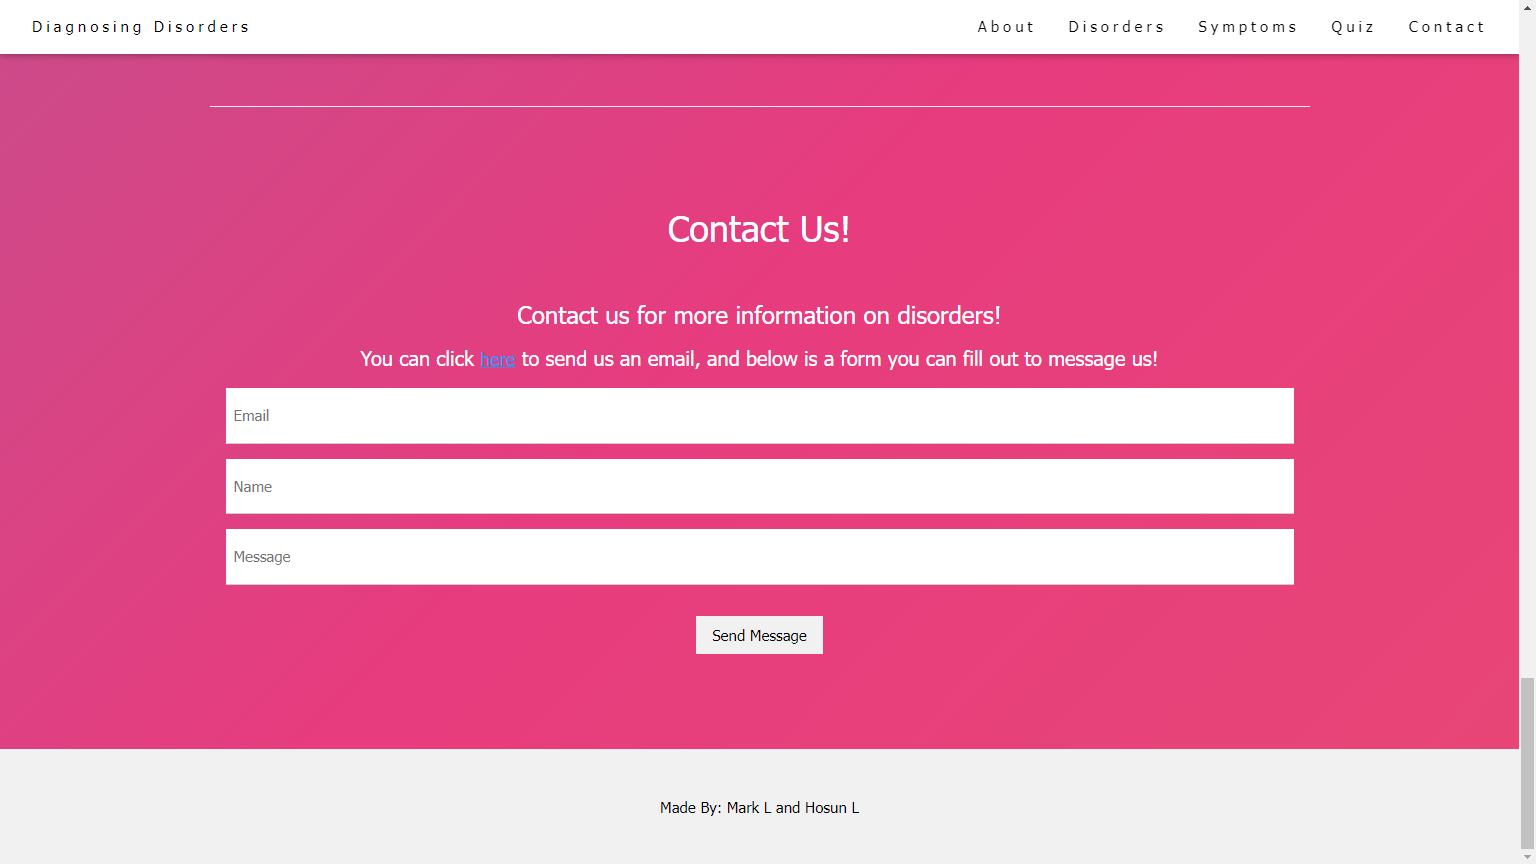Click inside the Email input field
The image size is (1536, 864).
click(759, 415)
